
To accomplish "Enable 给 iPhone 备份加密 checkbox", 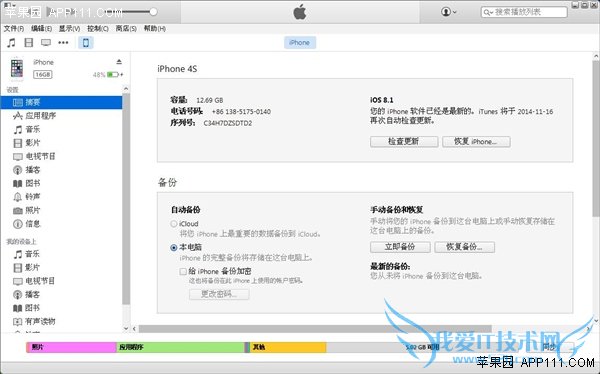I will click(x=183, y=271).
